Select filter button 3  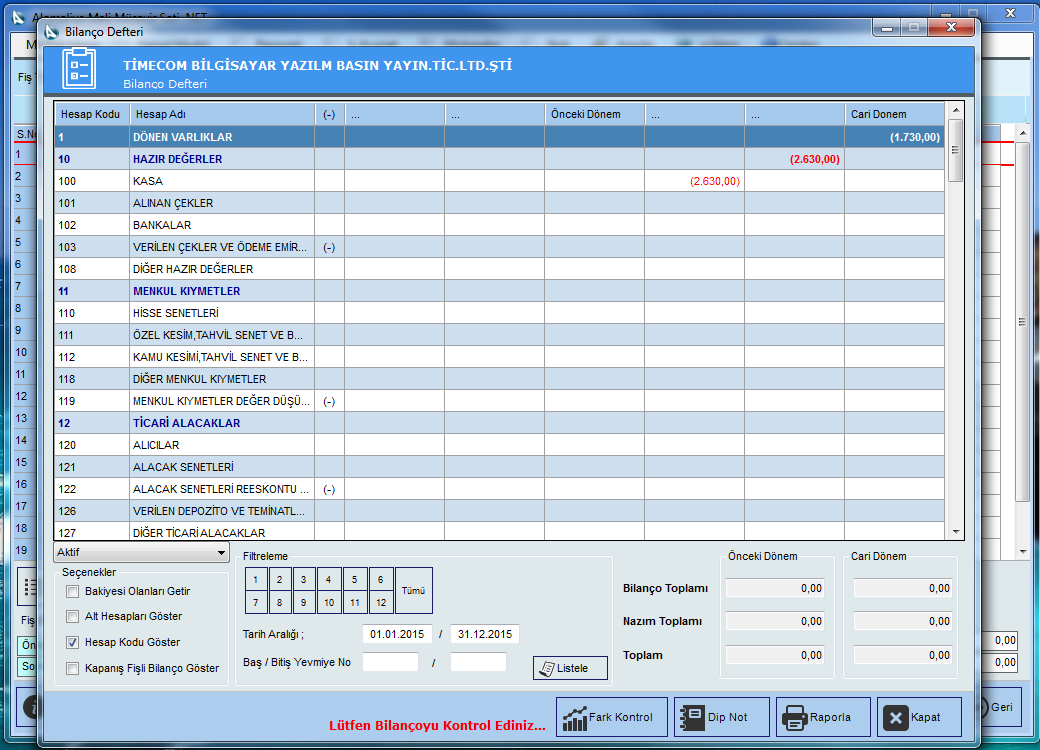pos(304,580)
